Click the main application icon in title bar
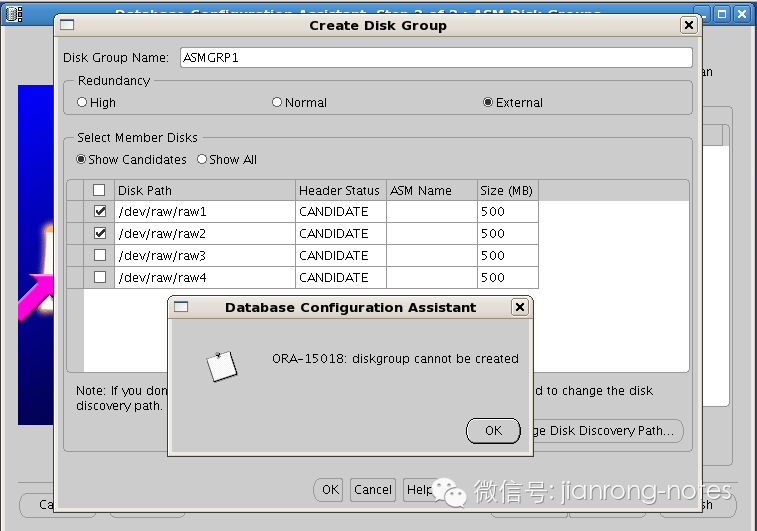 [x=14, y=14]
